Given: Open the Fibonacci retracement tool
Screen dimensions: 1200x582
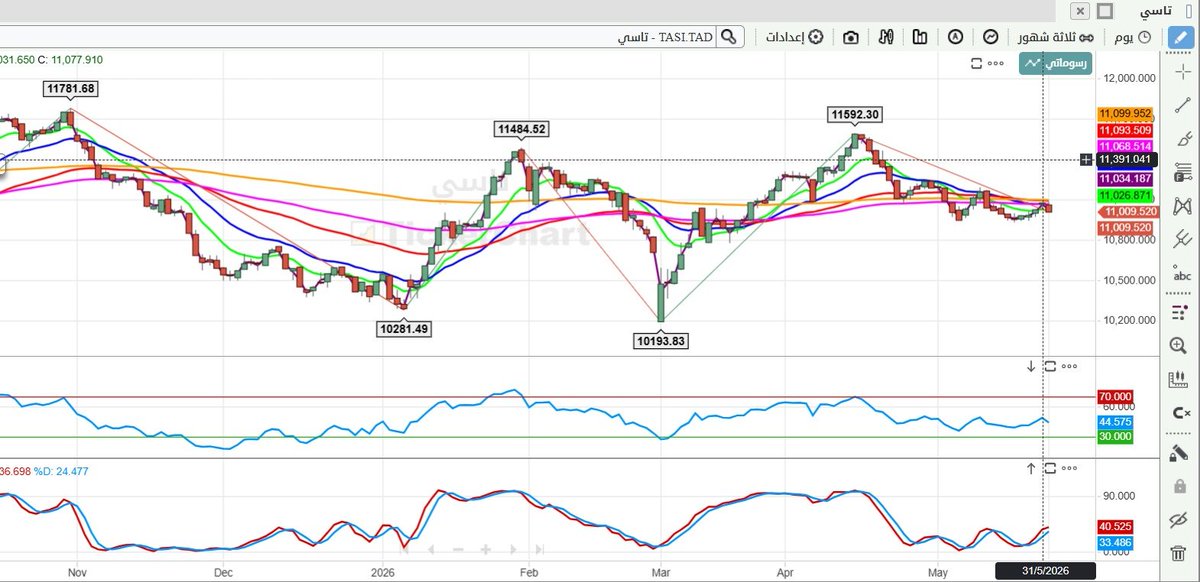Looking at the screenshot, I should click(x=1183, y=172).
